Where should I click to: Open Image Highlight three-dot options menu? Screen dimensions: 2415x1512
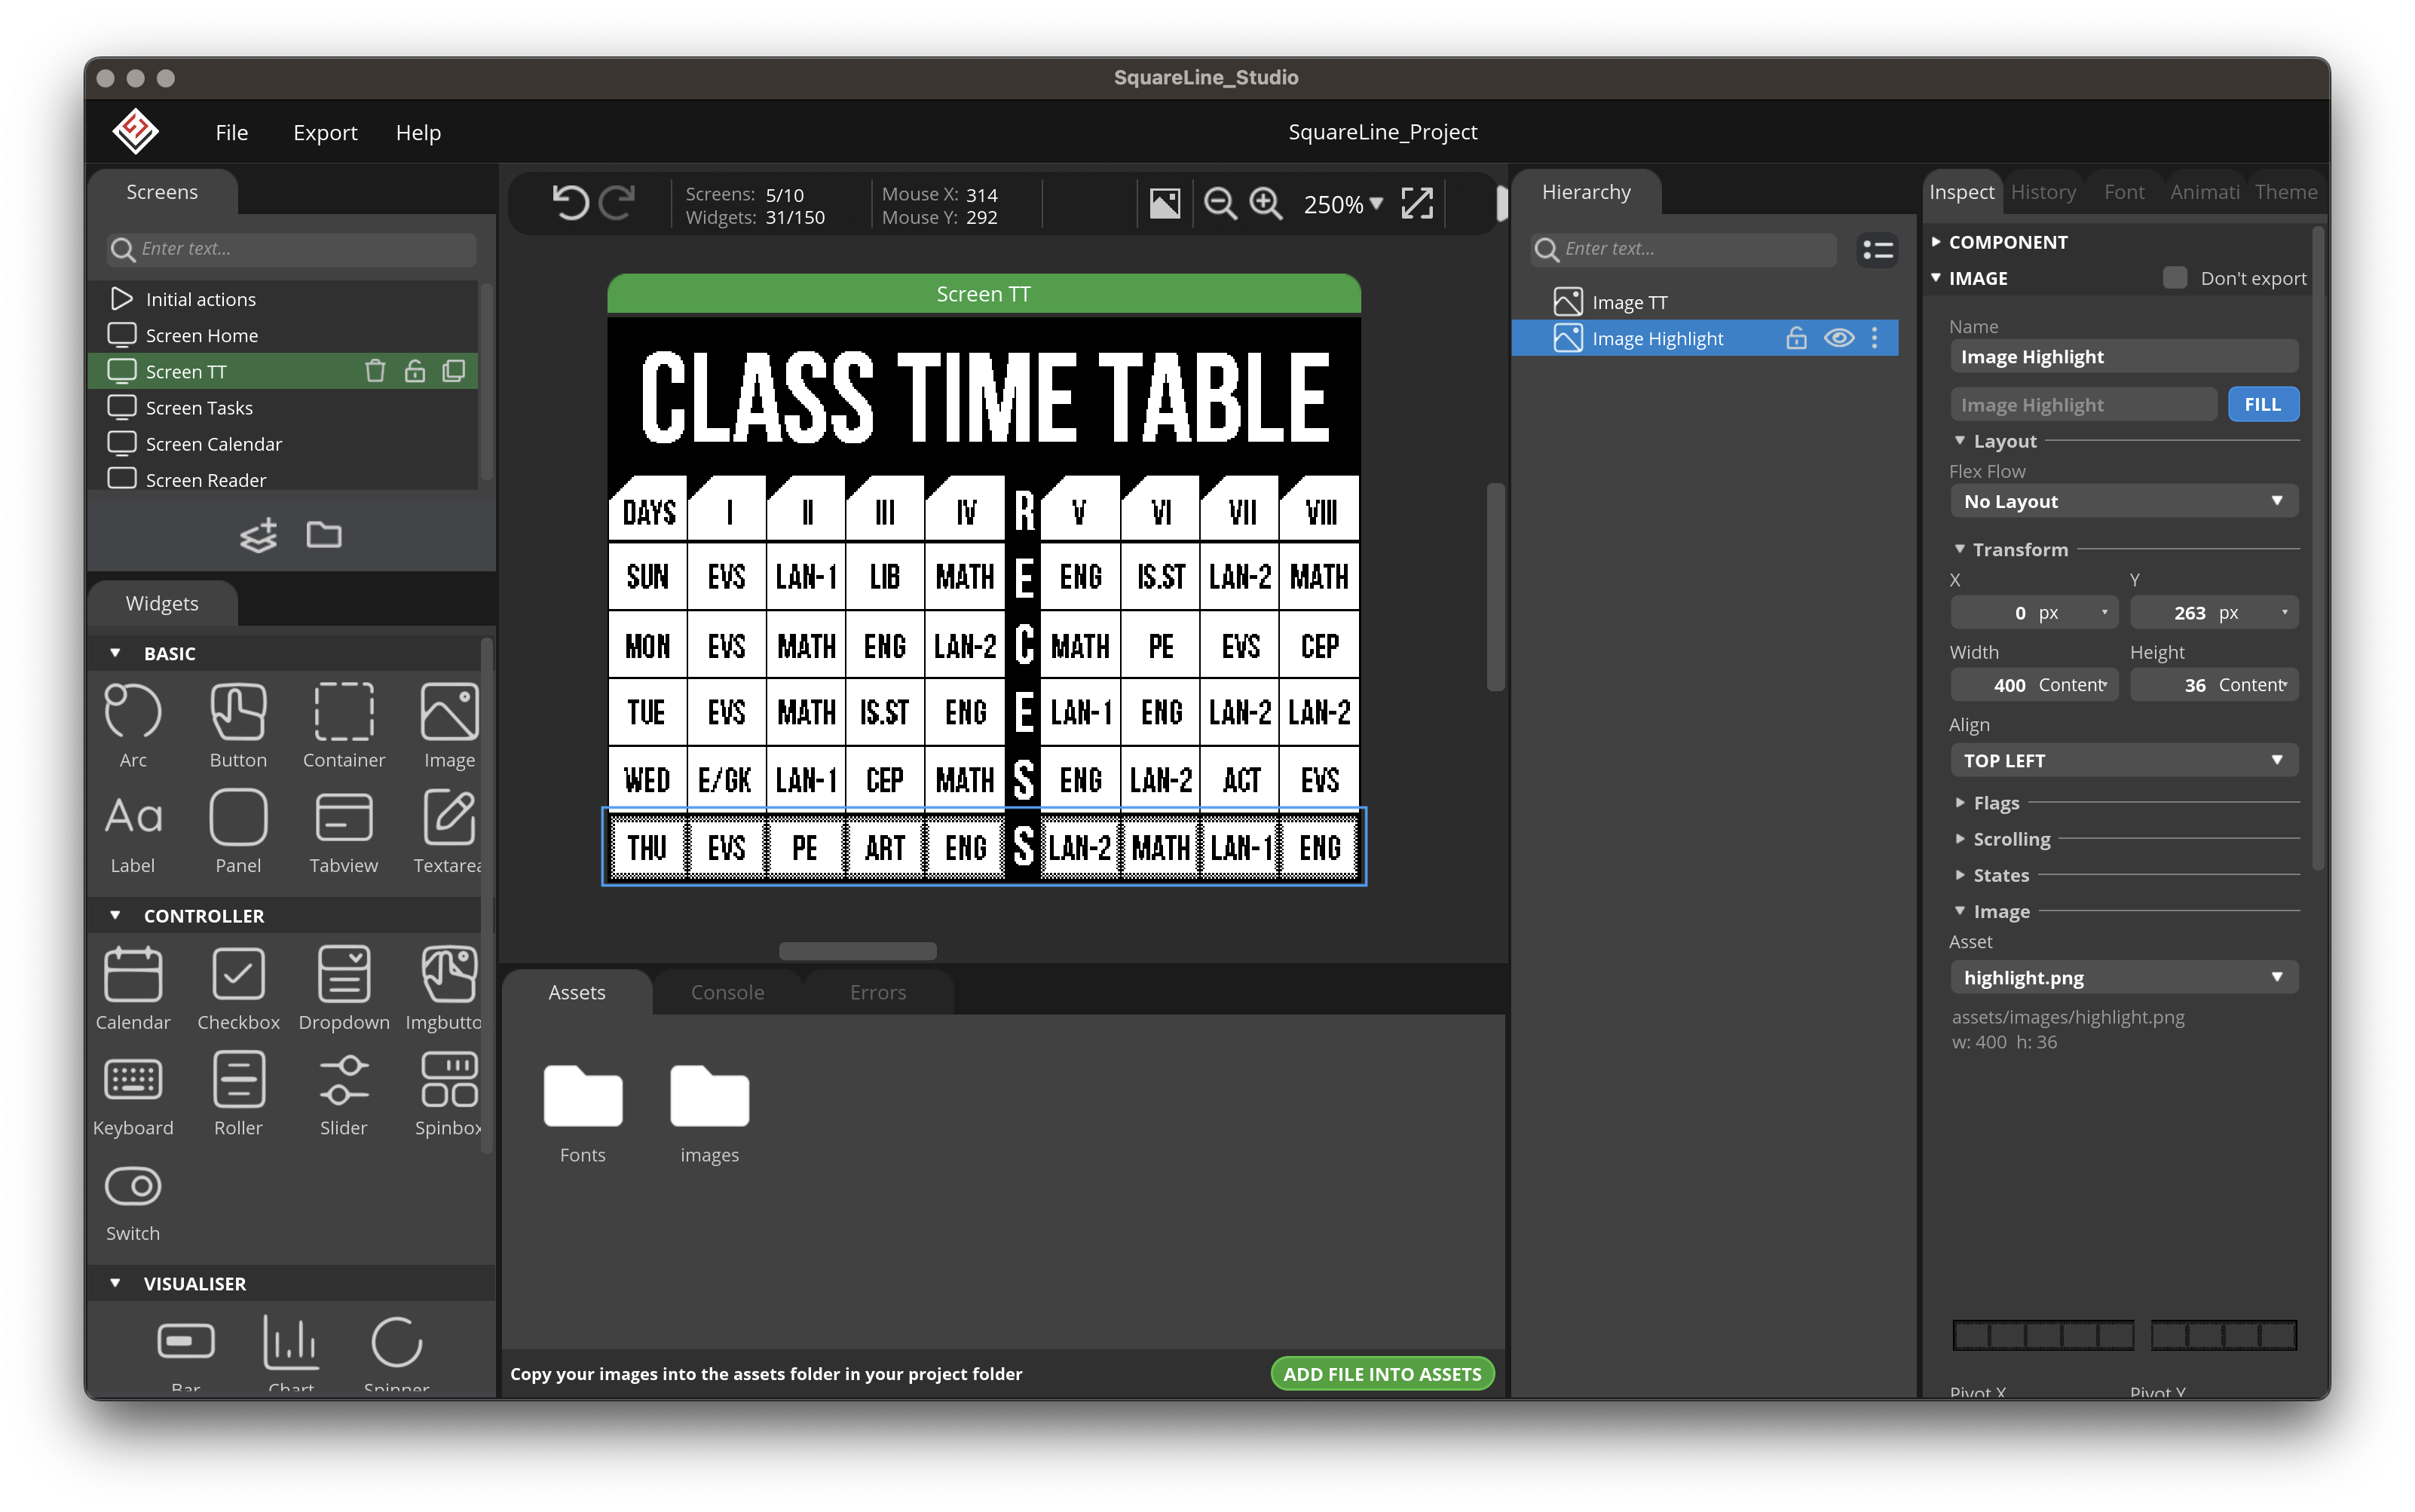tap(1875, 338)
